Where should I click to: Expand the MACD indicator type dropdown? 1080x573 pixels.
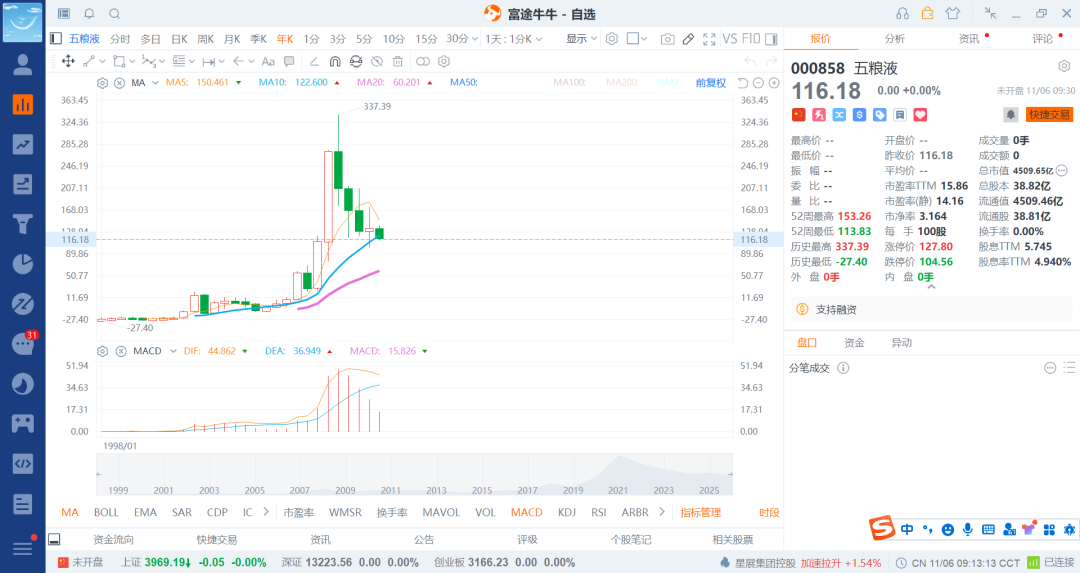(x=173, y=351)
